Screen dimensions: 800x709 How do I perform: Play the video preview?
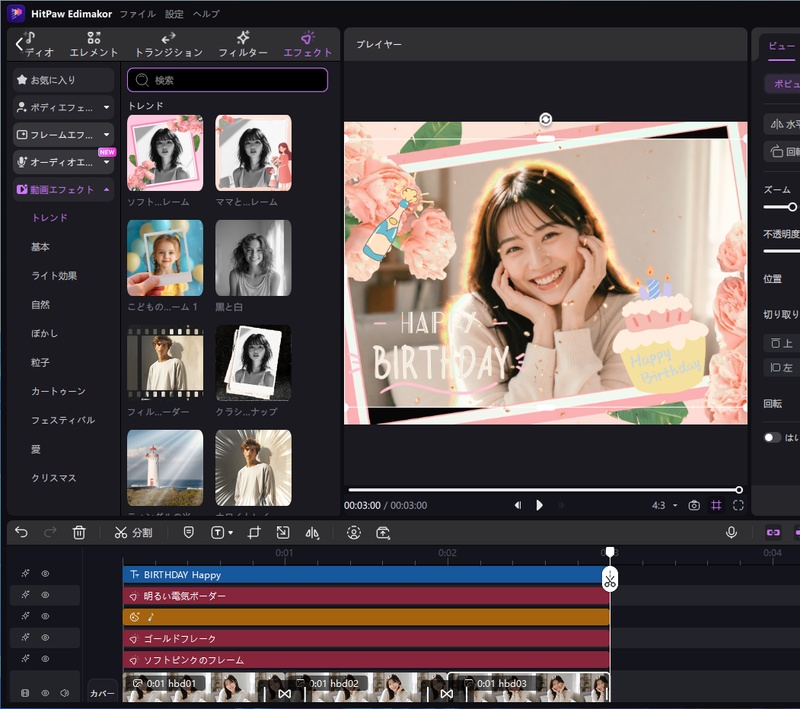tap(539, 505)
